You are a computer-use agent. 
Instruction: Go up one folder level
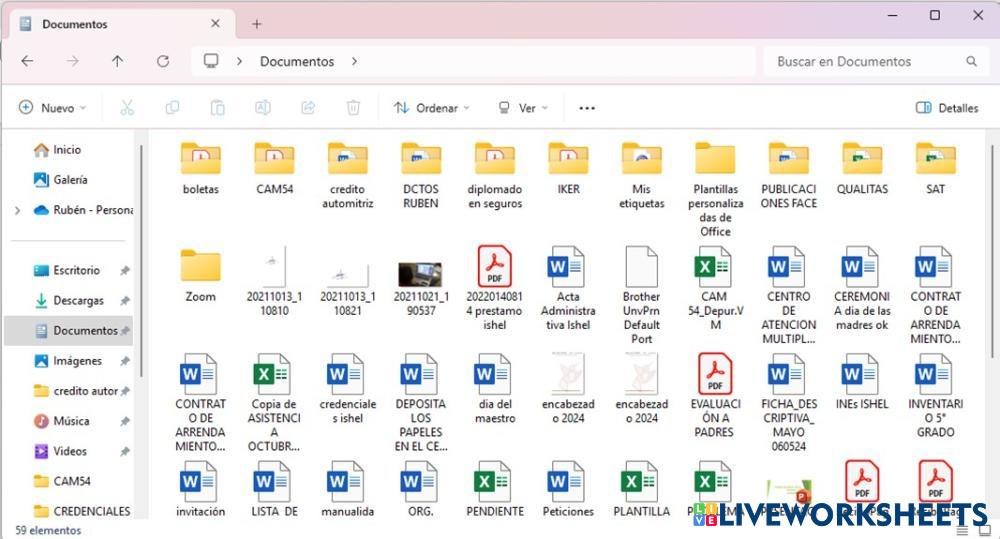[117, 61]
